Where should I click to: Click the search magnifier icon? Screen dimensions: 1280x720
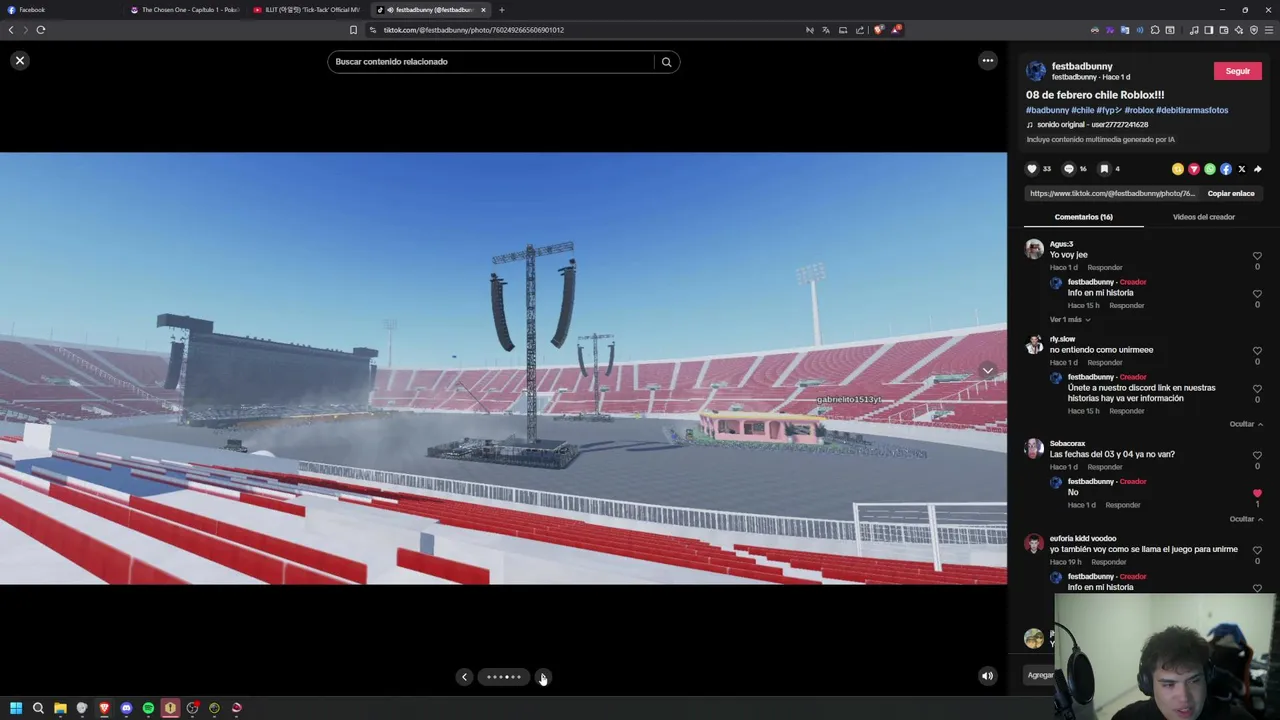[666, 62]
